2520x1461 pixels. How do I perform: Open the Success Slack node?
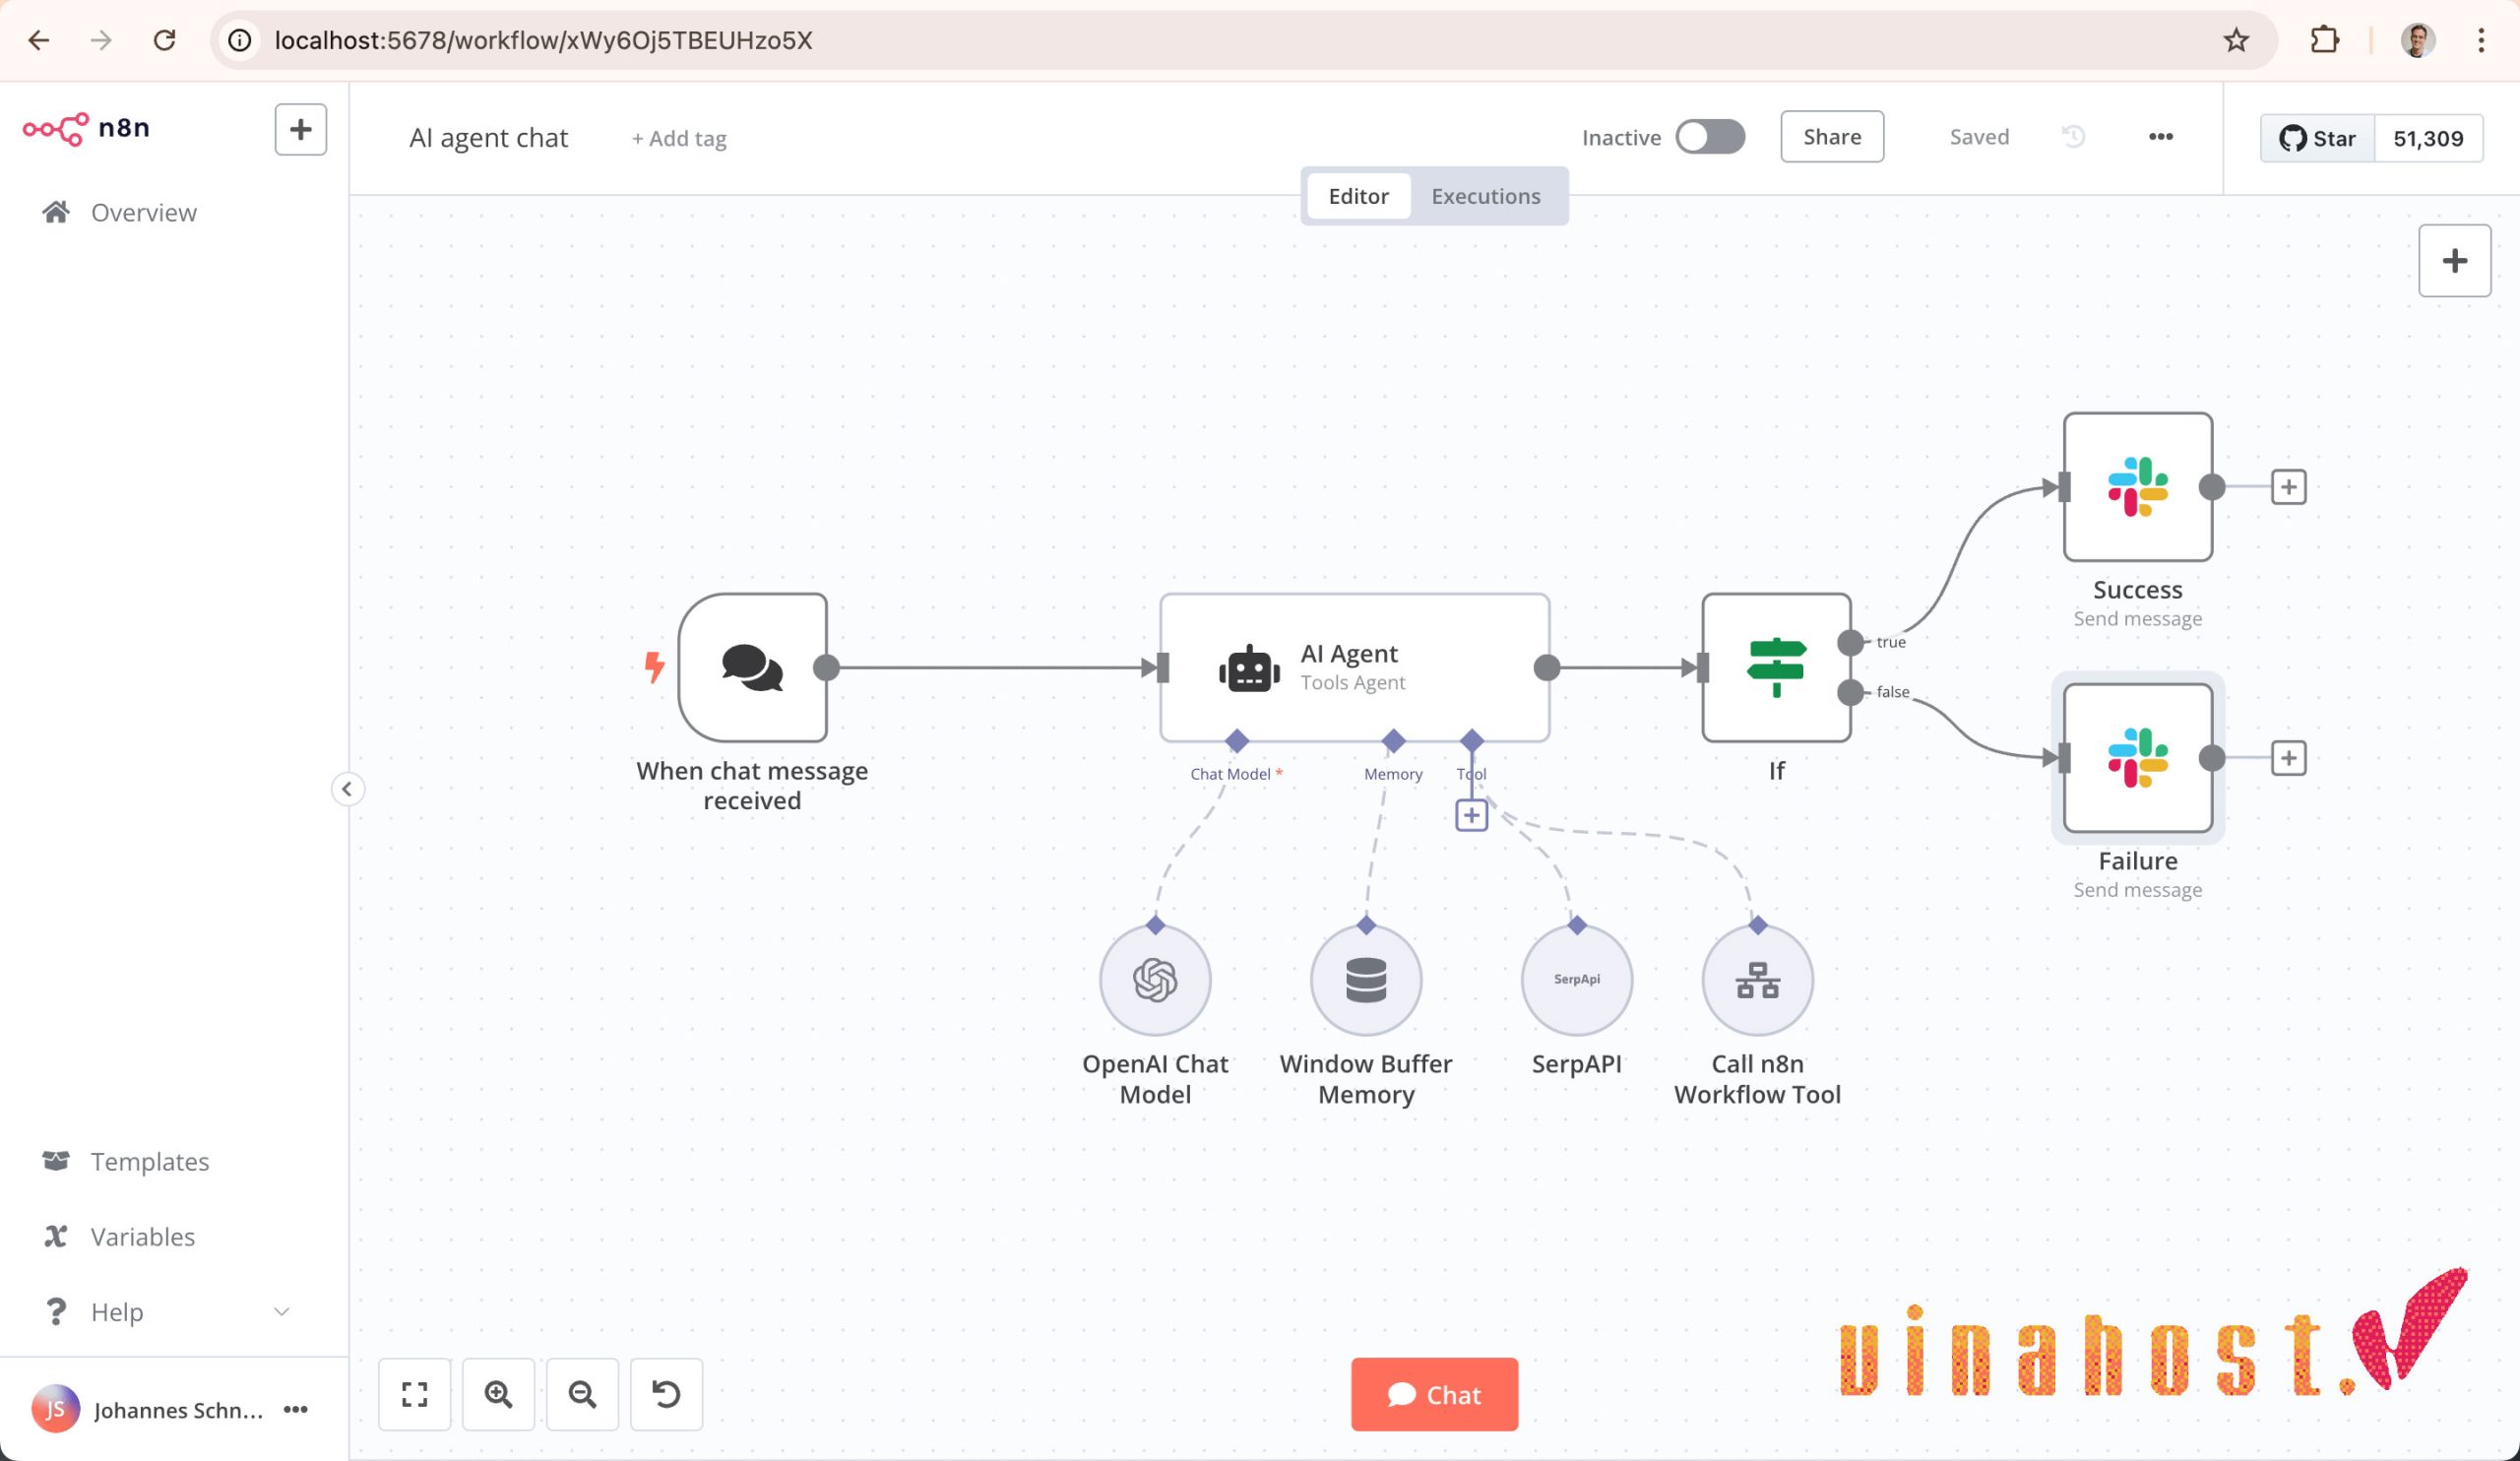click(2138, 487)
